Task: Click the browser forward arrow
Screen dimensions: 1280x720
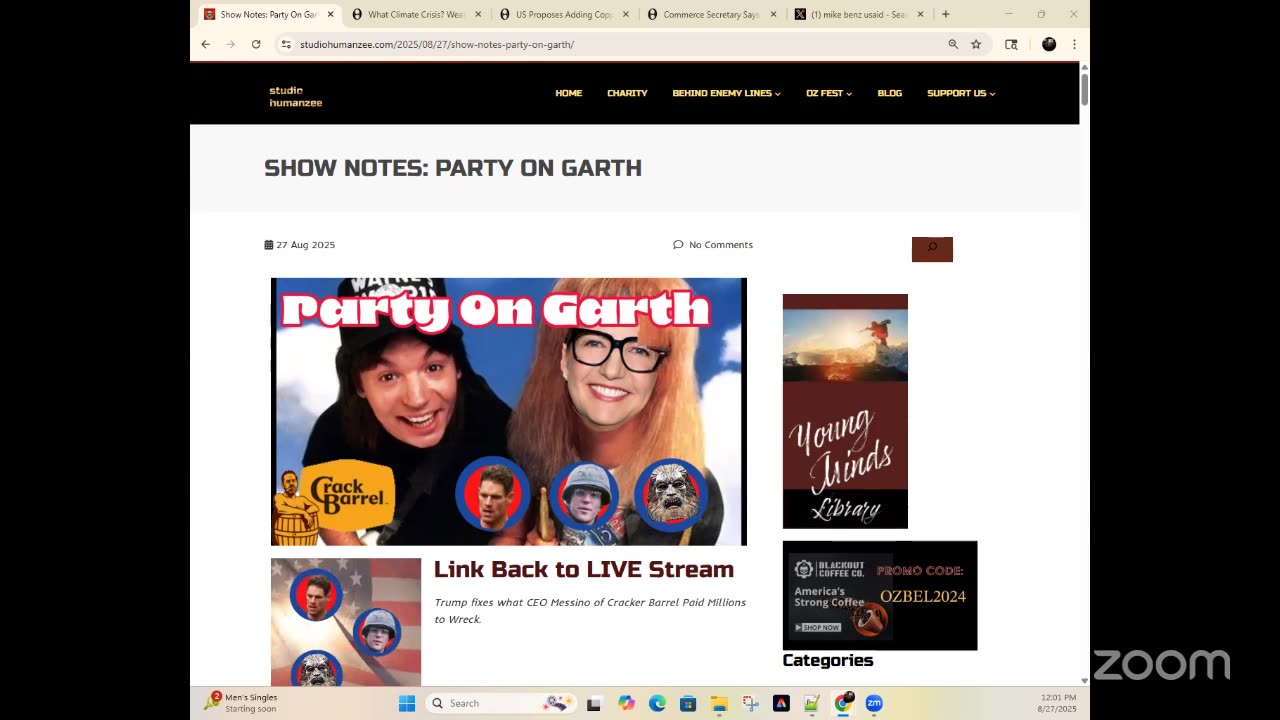Action: click(231, 44)
